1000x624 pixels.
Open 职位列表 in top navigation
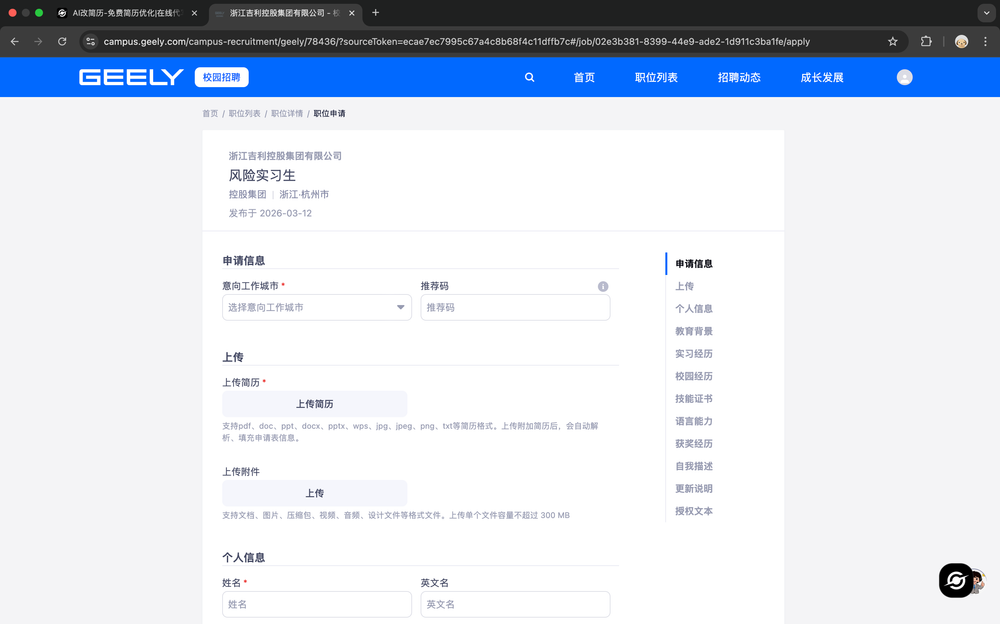(x=656, y=77)
